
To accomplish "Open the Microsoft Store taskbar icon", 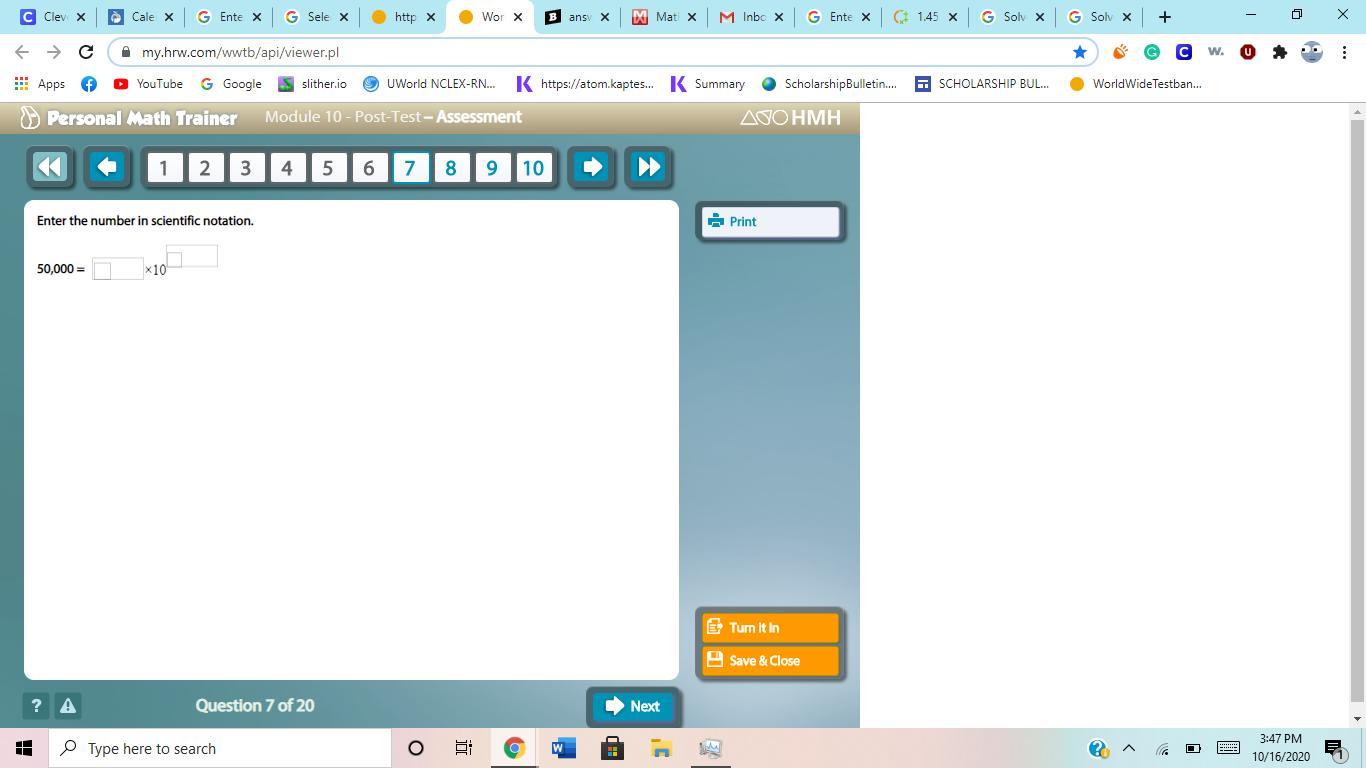I will (x=612, y=748).
